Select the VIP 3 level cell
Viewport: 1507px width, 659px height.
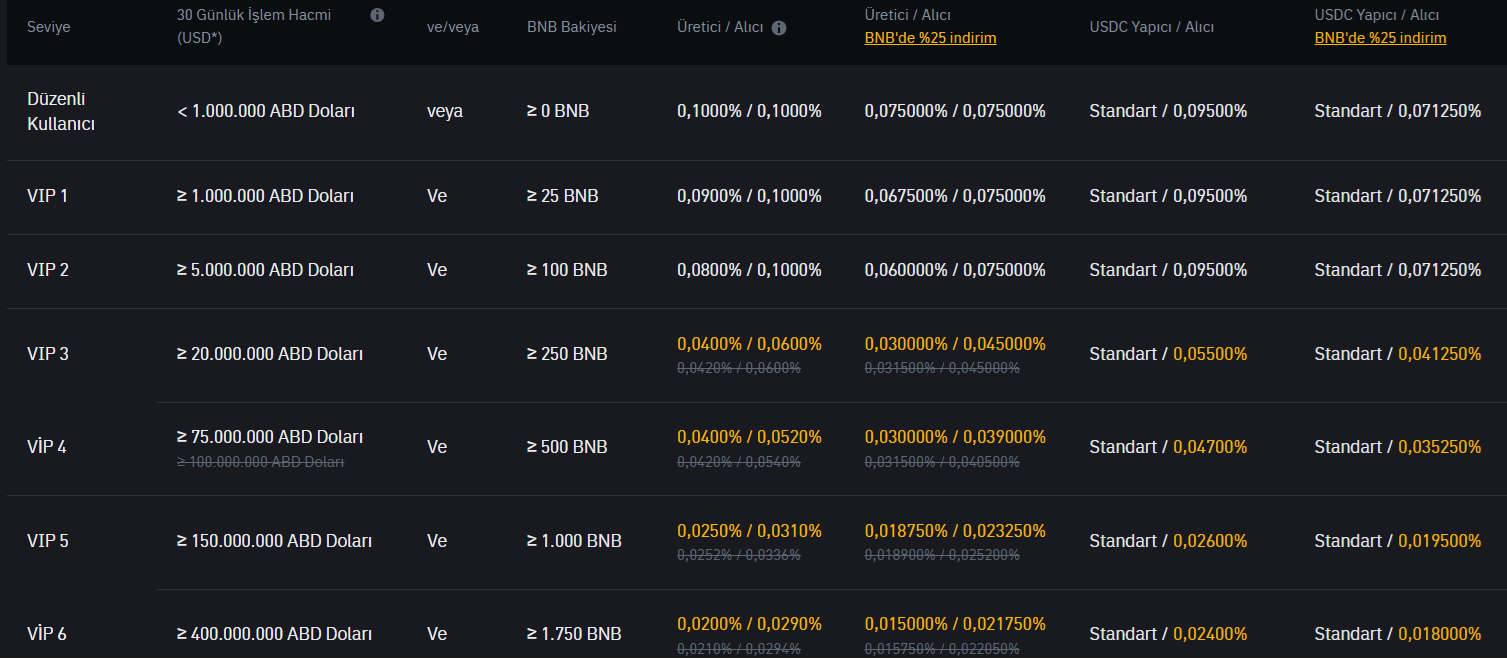(48, 354)
